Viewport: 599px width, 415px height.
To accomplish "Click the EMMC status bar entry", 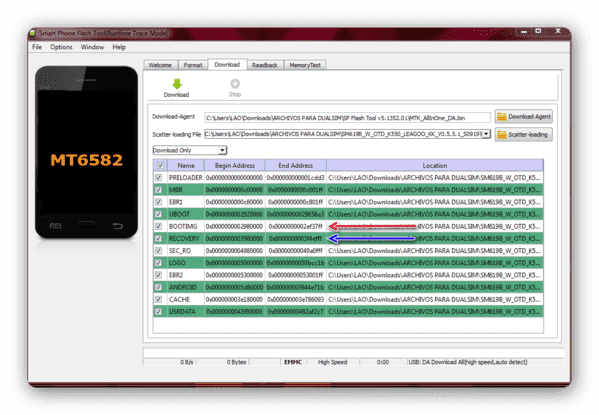I will pyautogui.click(x=293, y=362).
